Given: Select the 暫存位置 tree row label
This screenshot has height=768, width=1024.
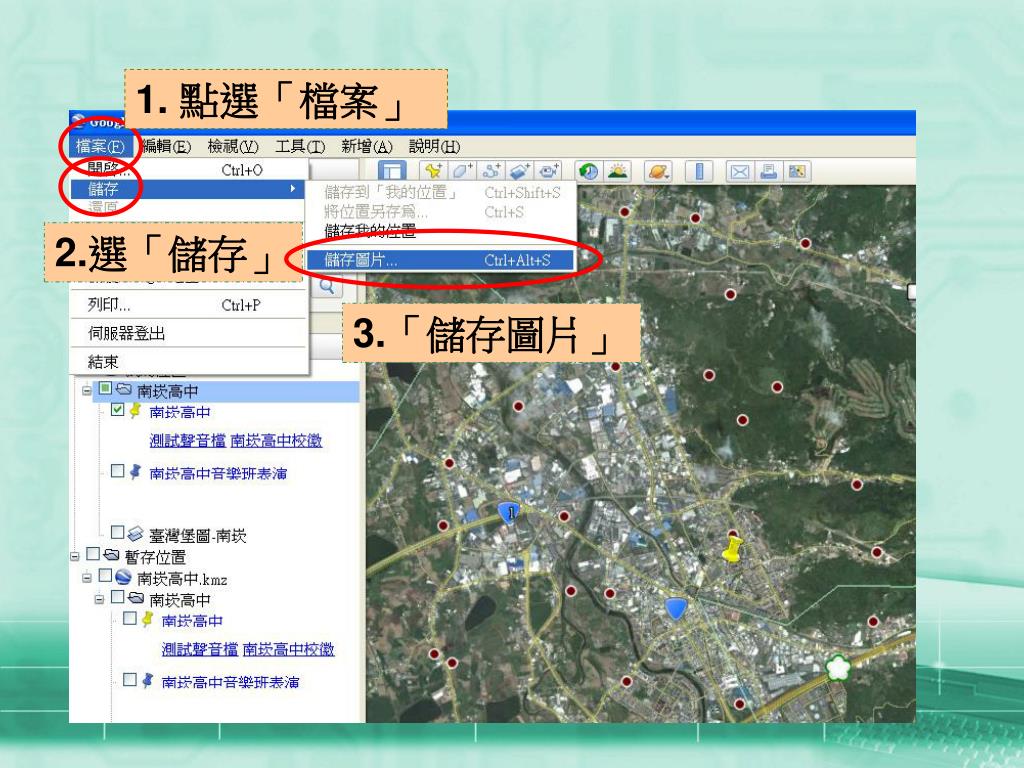Looking at the screenshot, I should 155,557.
